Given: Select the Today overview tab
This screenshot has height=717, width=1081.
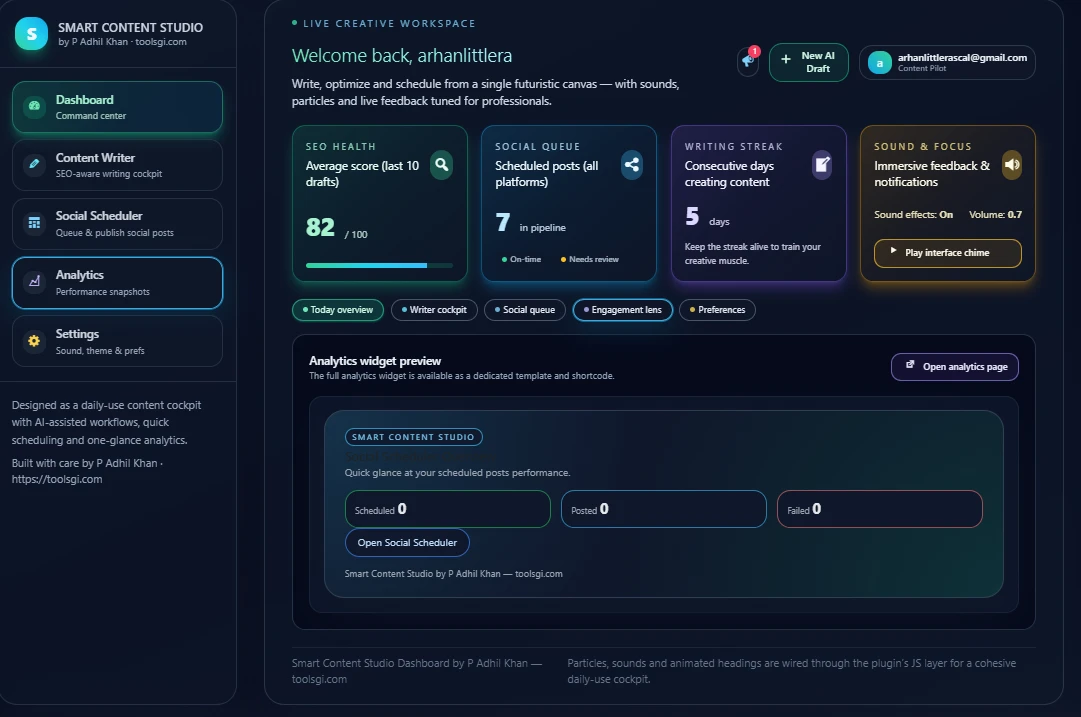Looking at the screenshot, I should (x=337, y=310).
